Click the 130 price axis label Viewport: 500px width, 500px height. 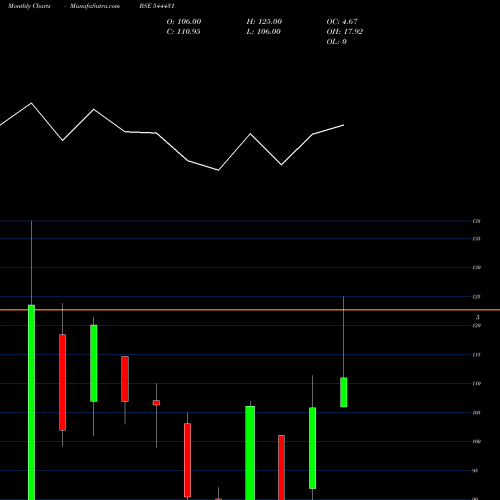(x=476, y=268)
